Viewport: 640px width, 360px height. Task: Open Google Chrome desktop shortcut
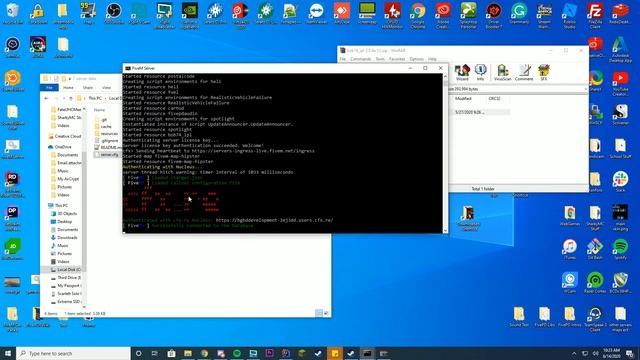[x=418, y=15]
